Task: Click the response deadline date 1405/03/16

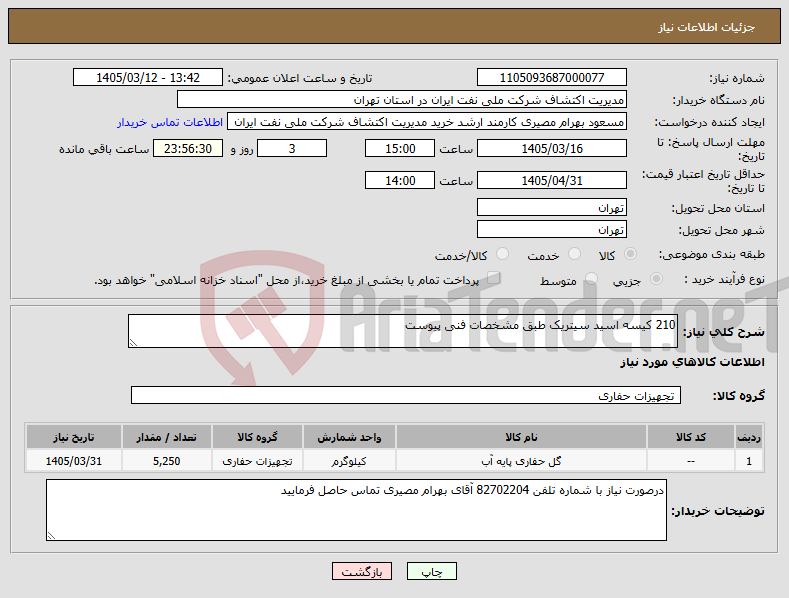Action: [551, 148]
